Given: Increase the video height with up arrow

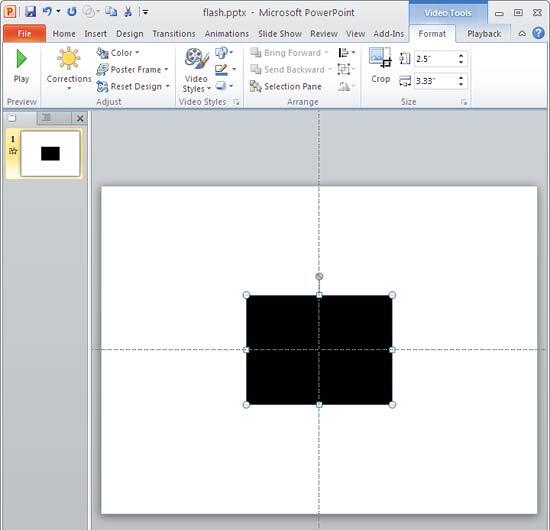Looking at the screenshot, I should 461,55.
